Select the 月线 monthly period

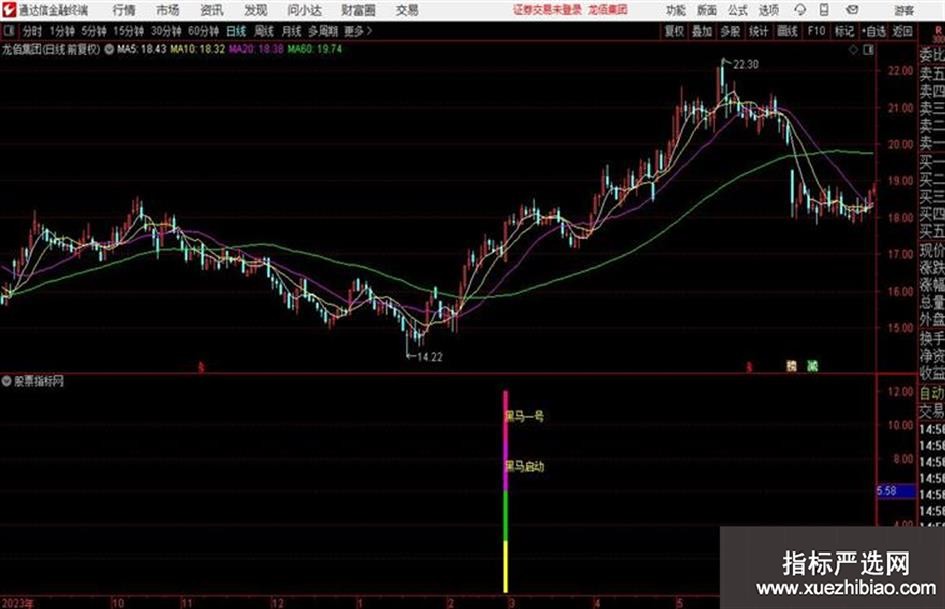[x=292, y=31]
